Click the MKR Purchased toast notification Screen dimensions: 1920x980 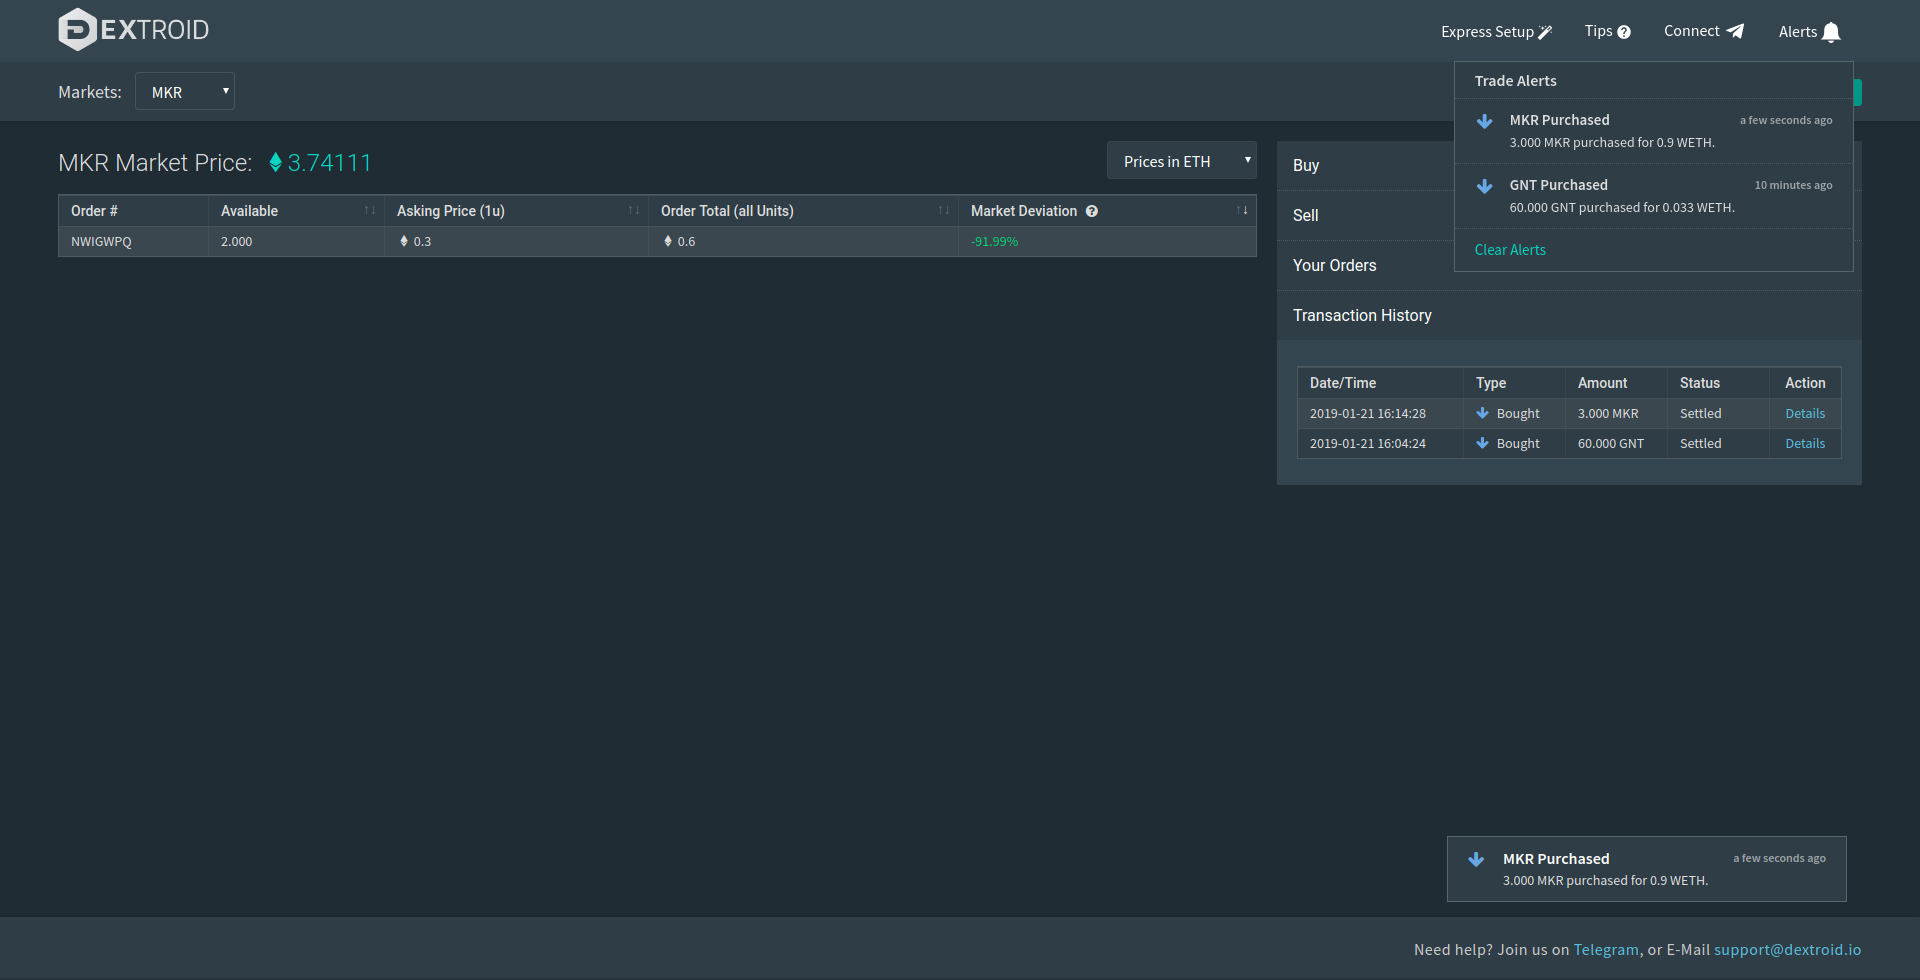click(1646, 869)
